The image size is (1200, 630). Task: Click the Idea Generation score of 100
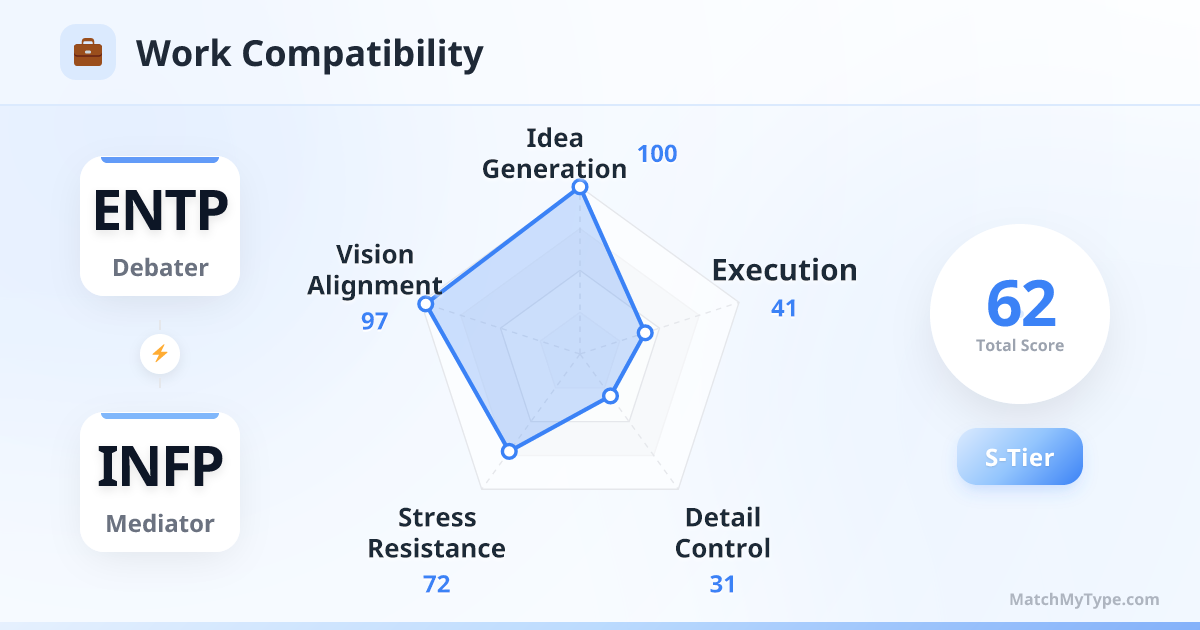[x=657, y=154]
